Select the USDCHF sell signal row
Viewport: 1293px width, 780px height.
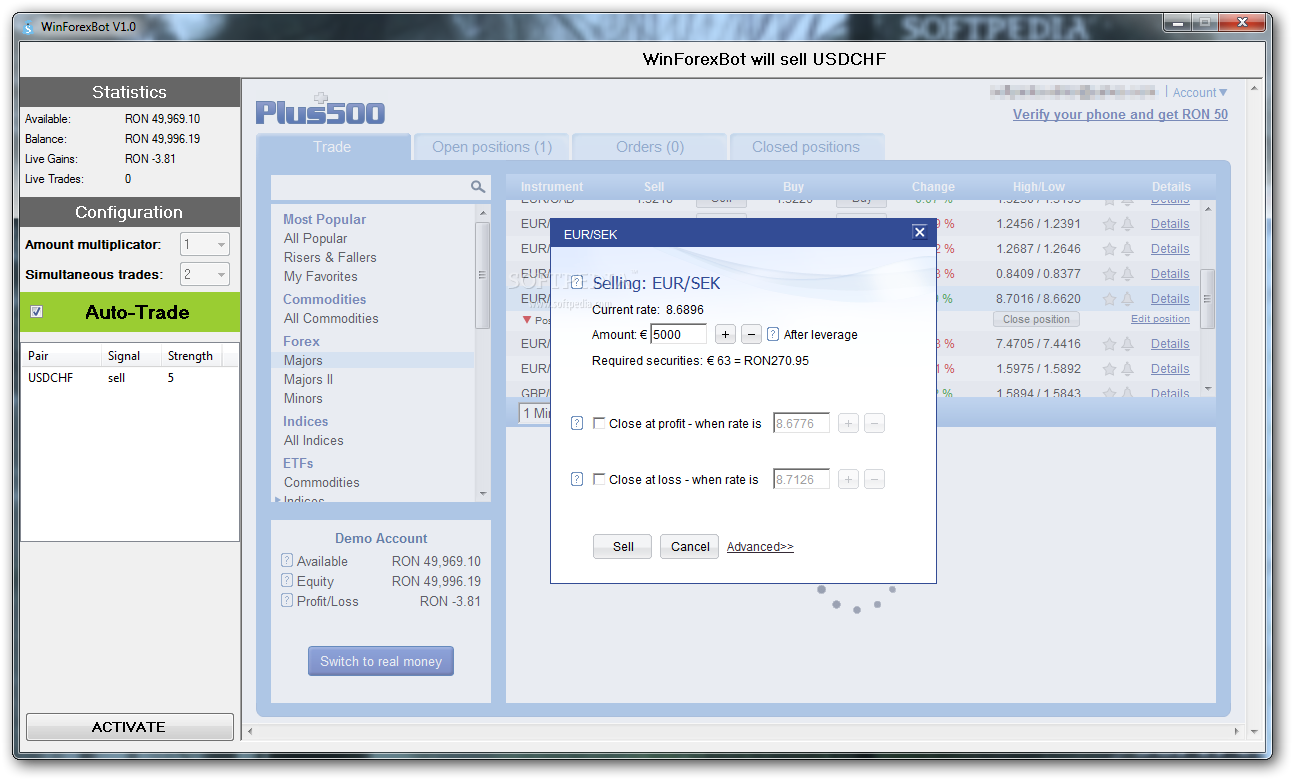tap(129, 378)
